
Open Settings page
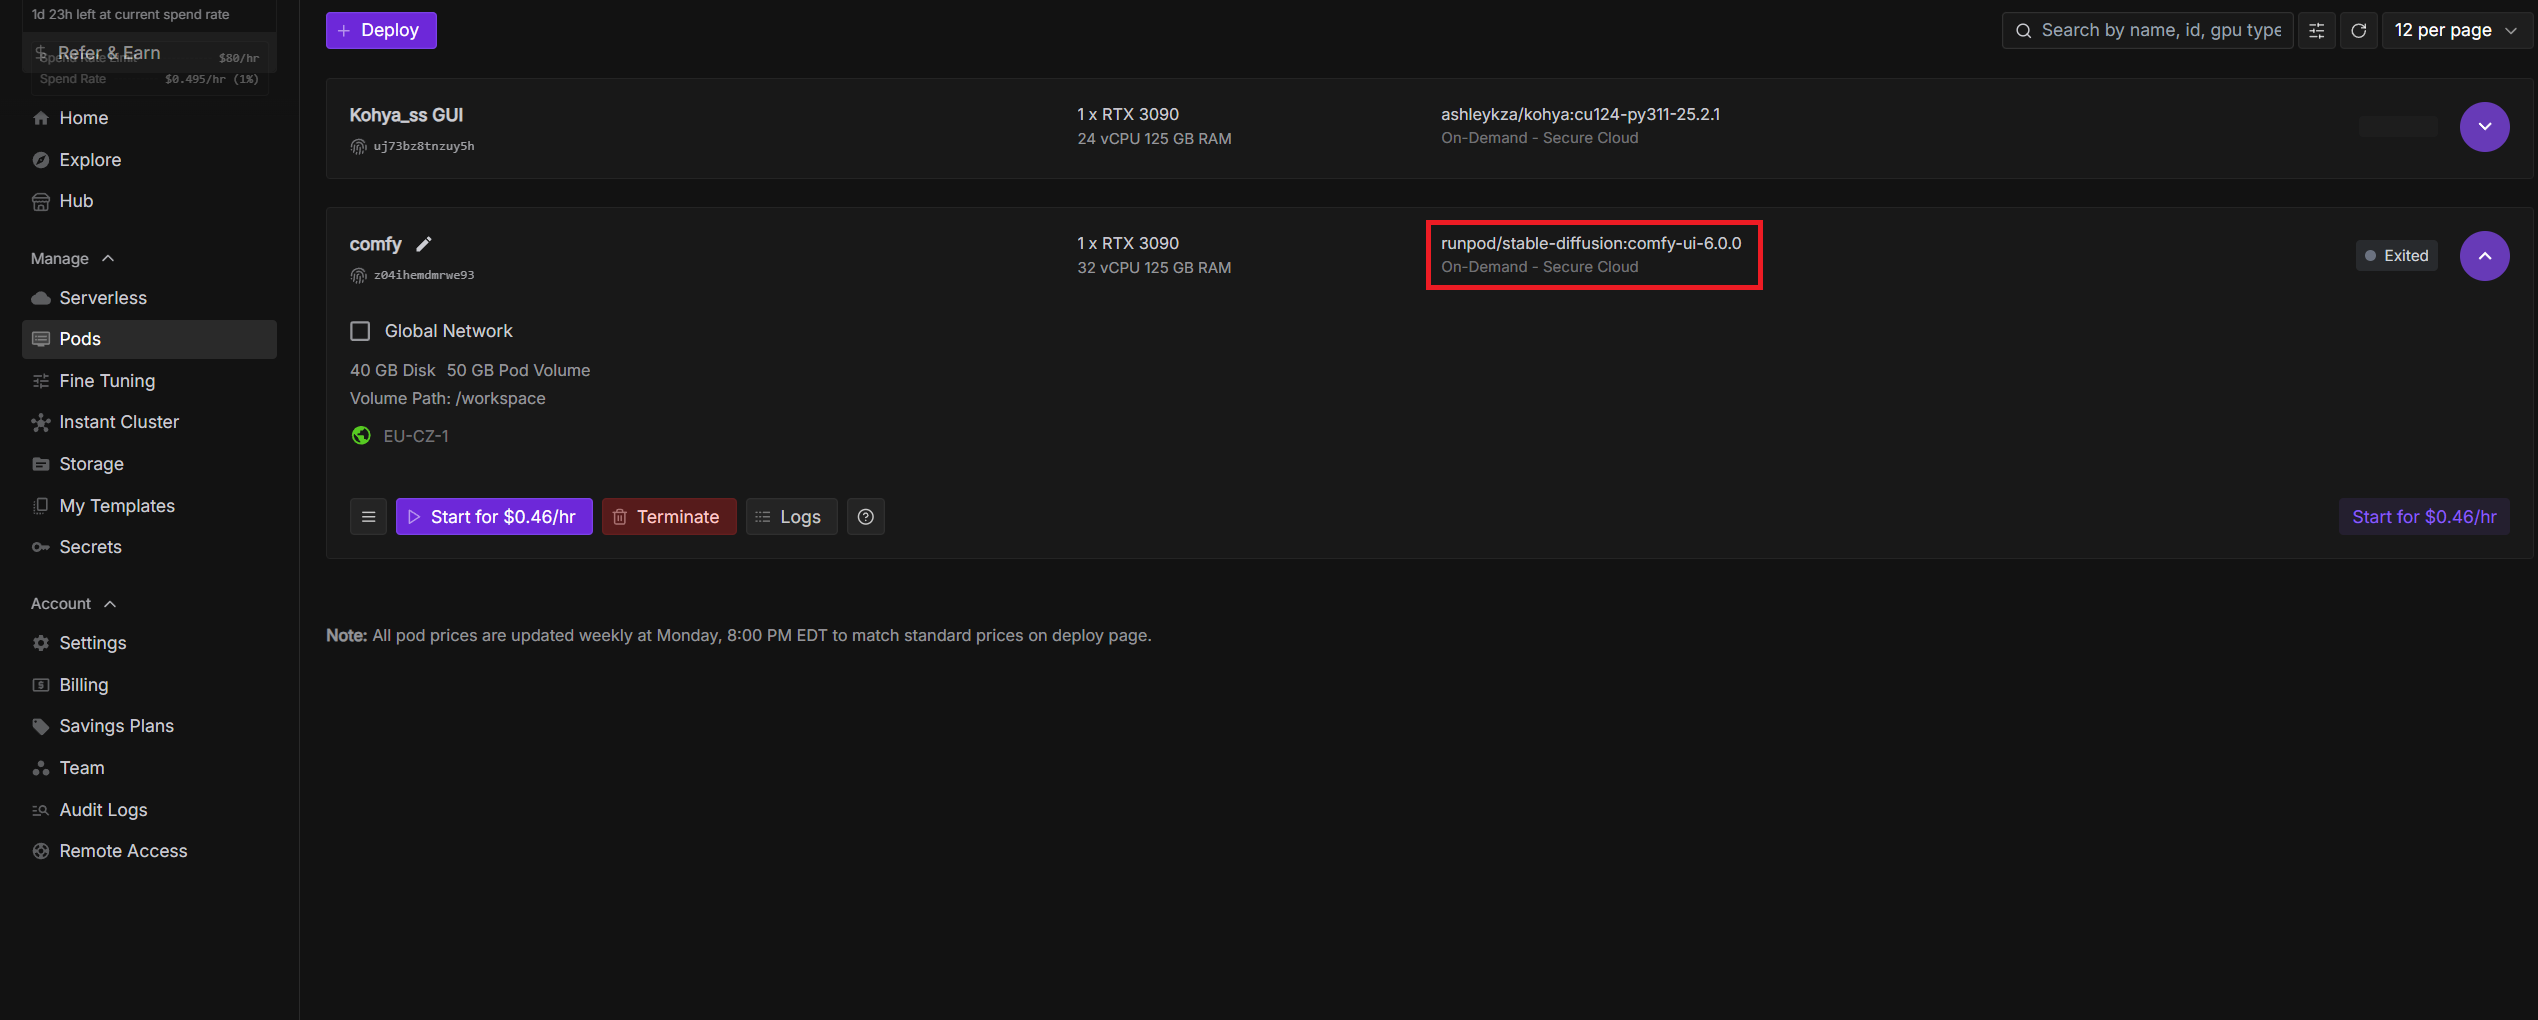coord(149,643)
